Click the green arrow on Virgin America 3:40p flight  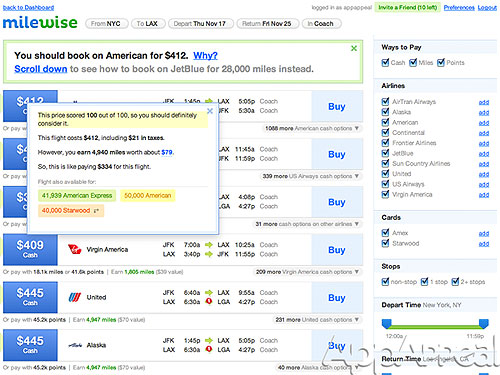click(209, 254)
